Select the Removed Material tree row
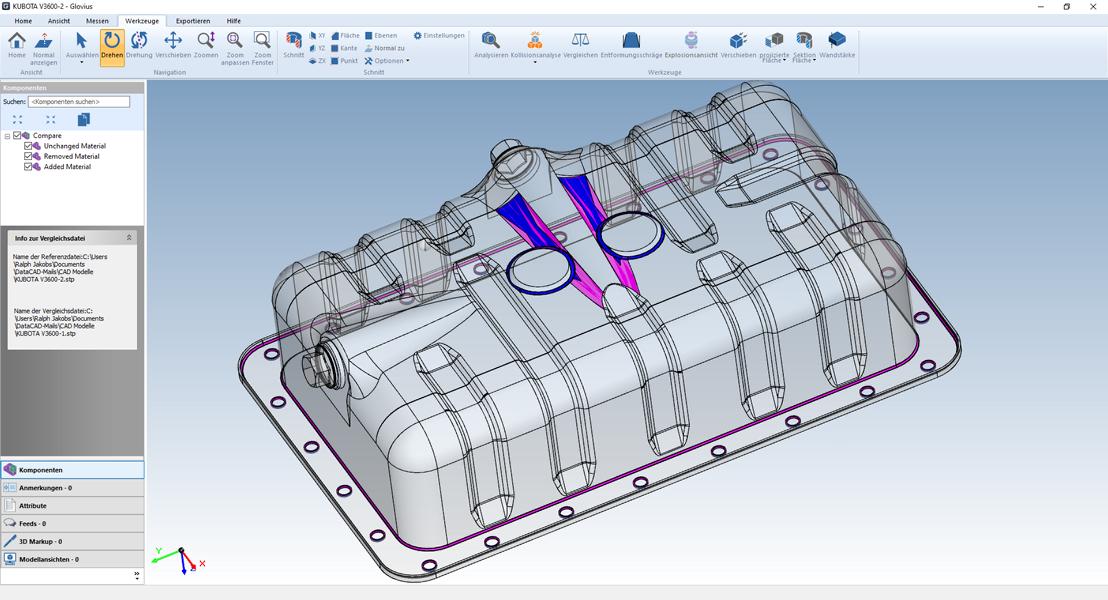This screenshot has height=600, width=1108. point(71,156)
